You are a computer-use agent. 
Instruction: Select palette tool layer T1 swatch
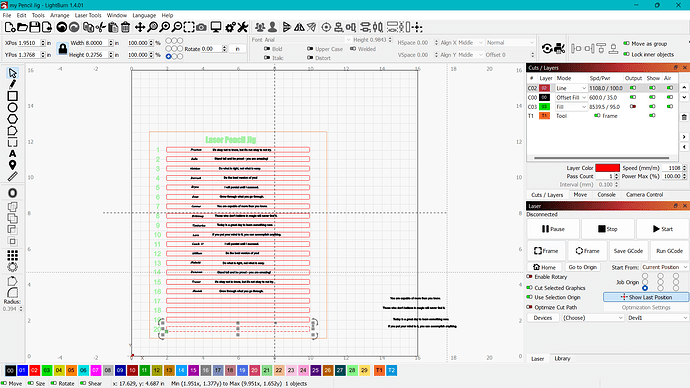point(379,370)
